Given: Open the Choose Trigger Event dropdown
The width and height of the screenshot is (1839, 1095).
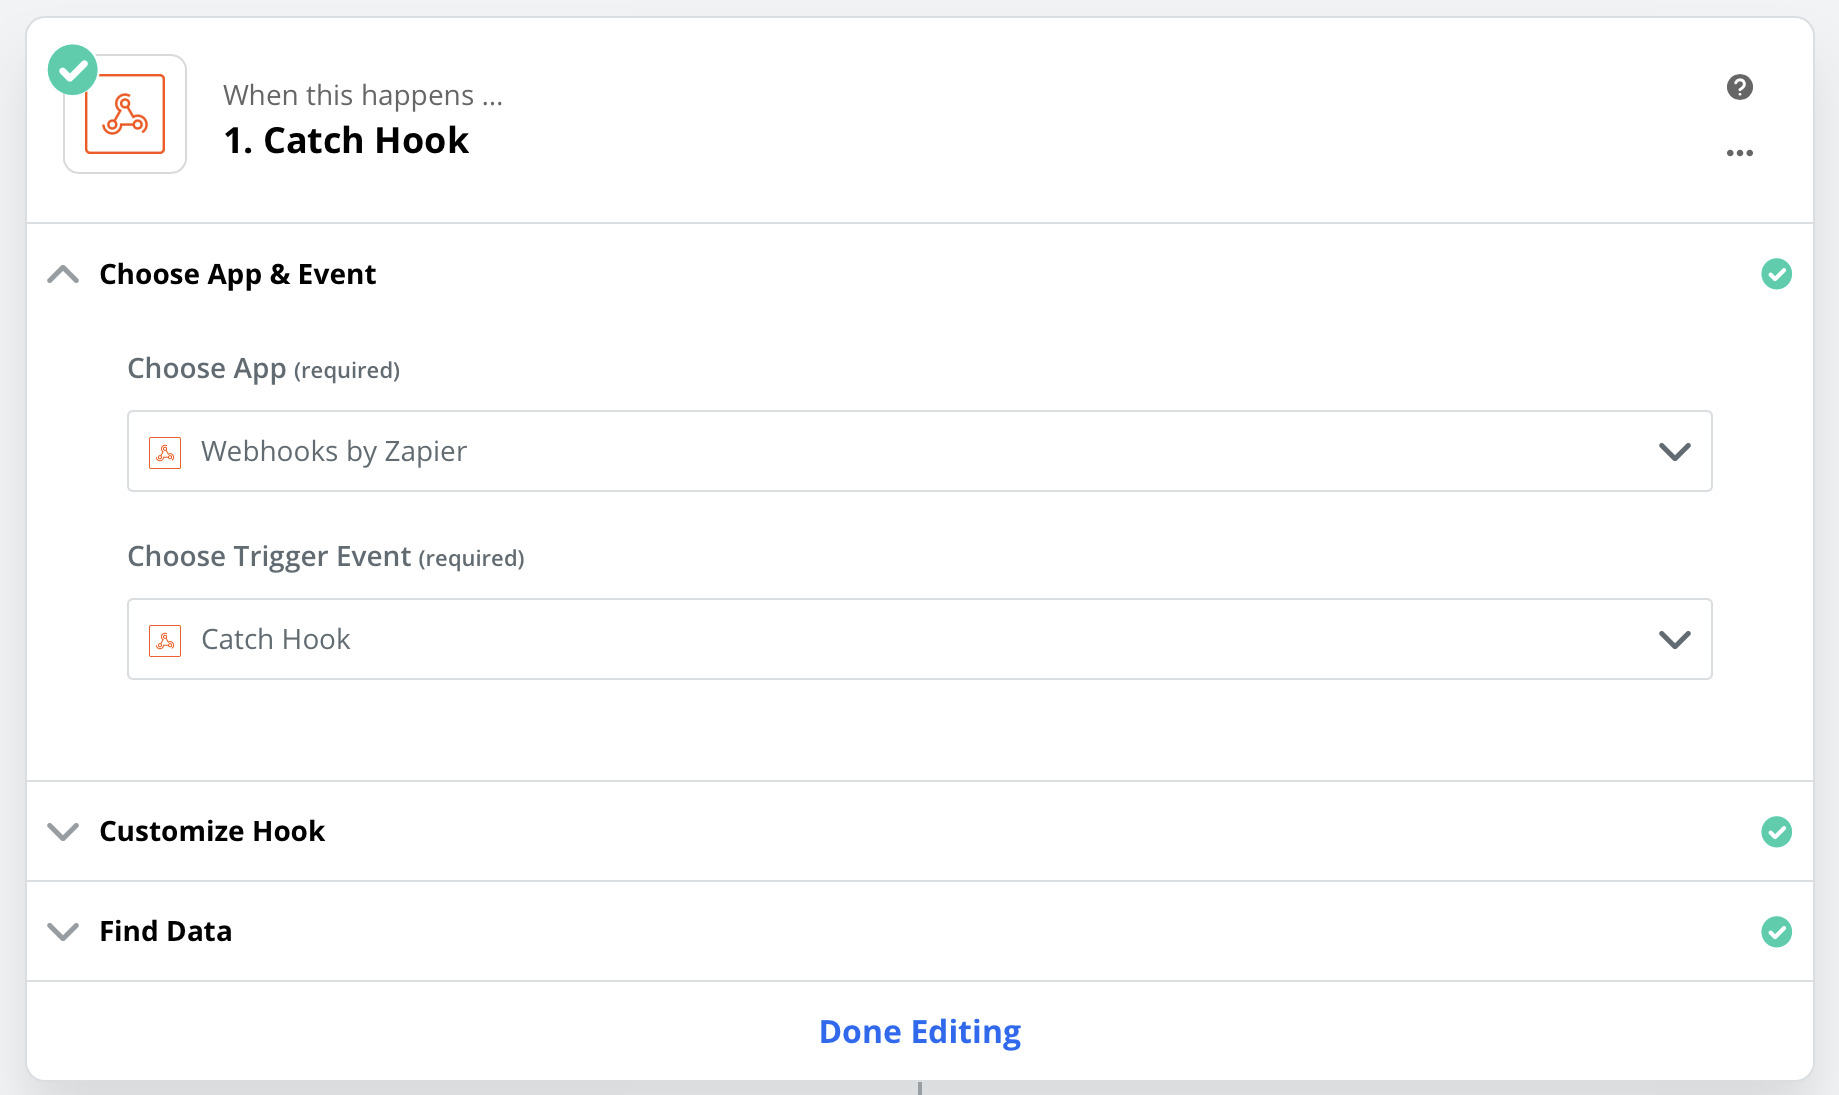Looking at the screenshot, I should (1675, 639).
